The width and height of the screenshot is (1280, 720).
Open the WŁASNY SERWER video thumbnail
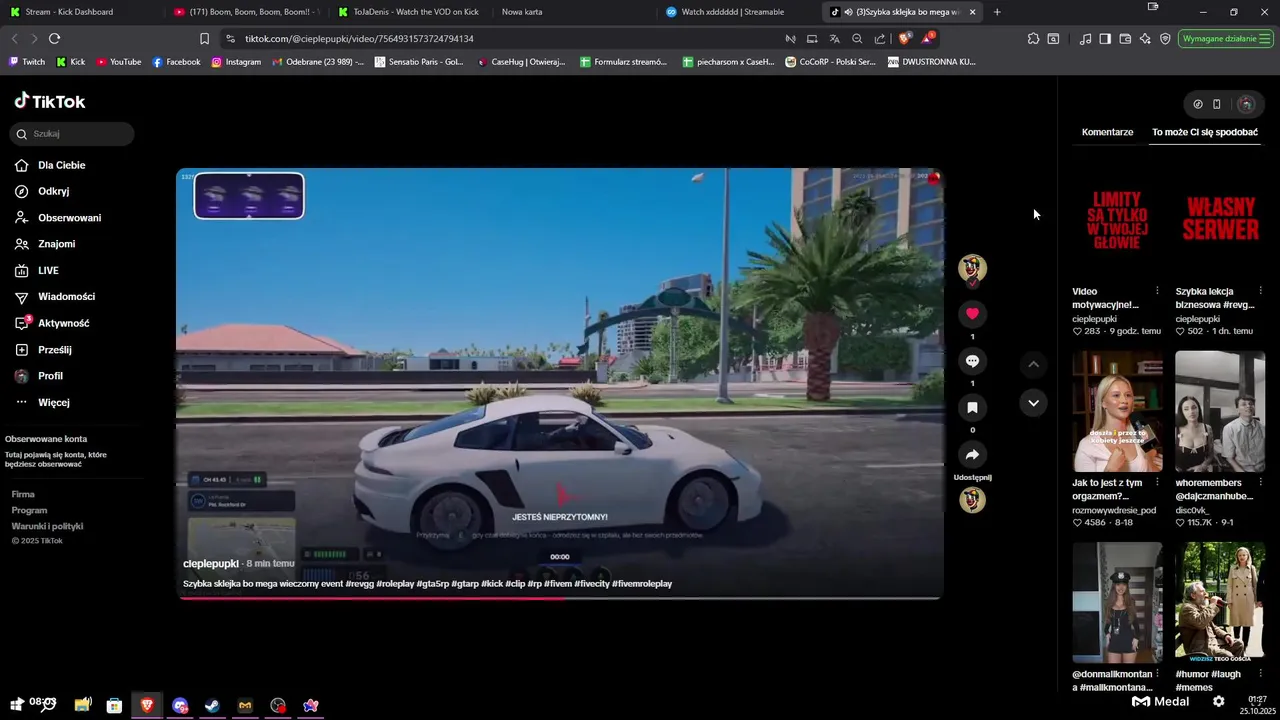coord(1220,220)
